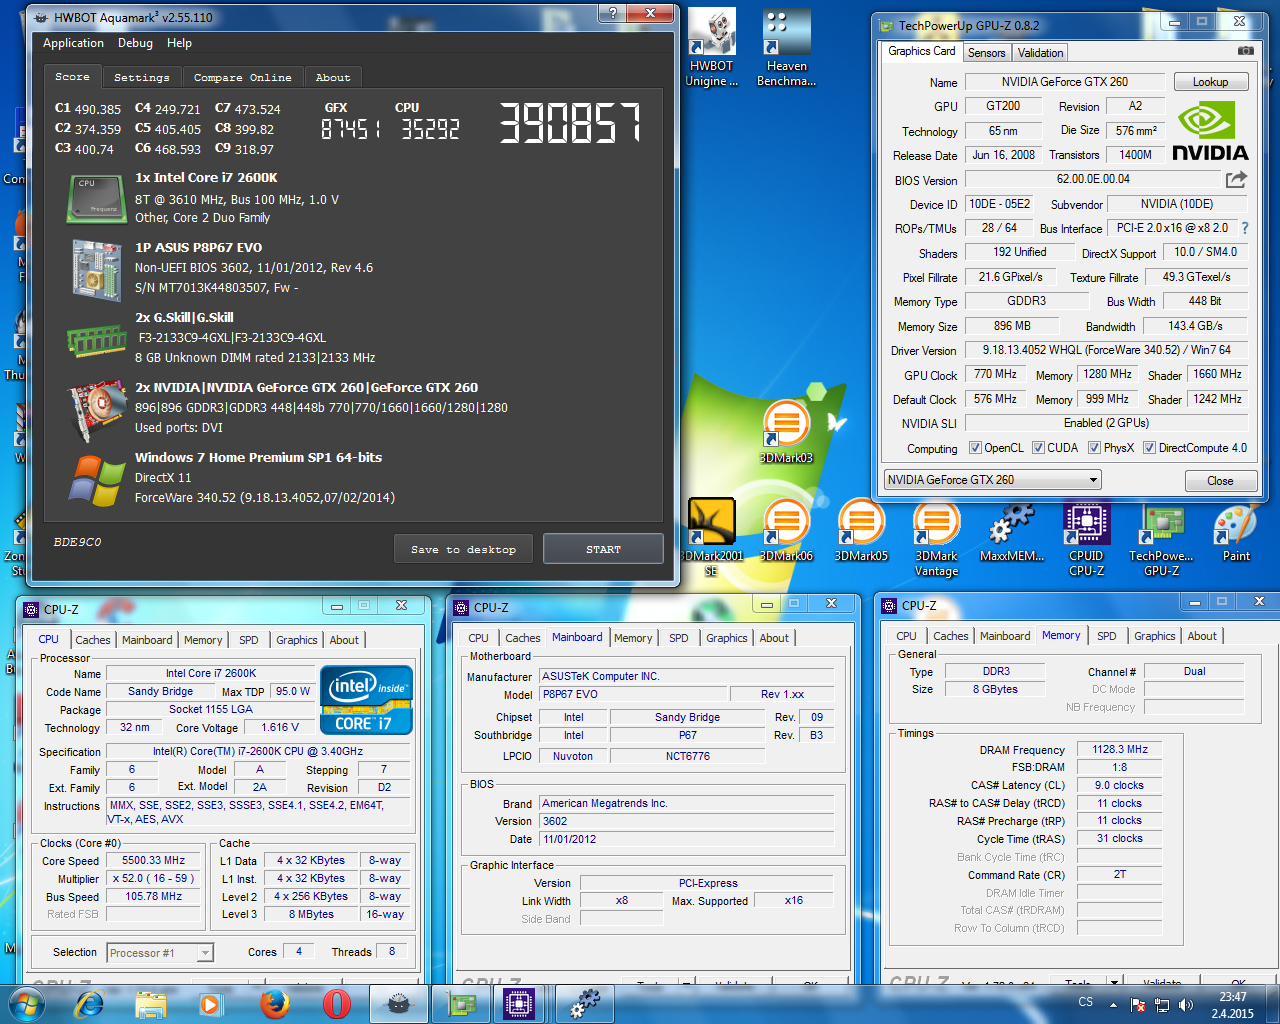Open the Validation tab in GPU-Z
Viewport: 1280px width, 1024px height.
tap(1040, 53)
